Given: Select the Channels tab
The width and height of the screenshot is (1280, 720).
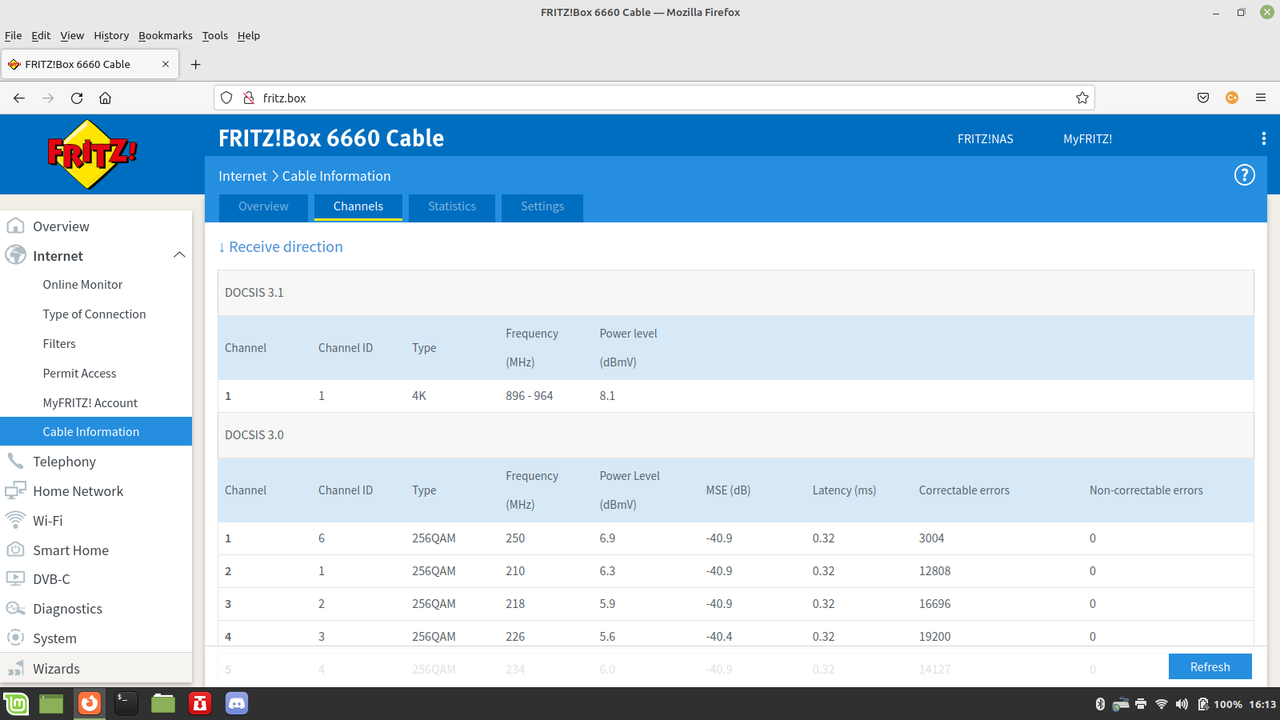Looking at the screenshot, I should [x=358, y=207].
